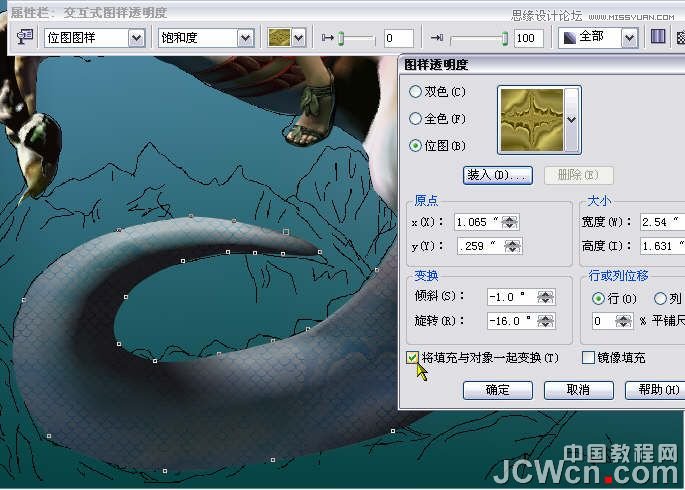The height and width of the screenshot is (490, 685).
Task: Click the x(X) origin field 1.065
Action: 477,222
